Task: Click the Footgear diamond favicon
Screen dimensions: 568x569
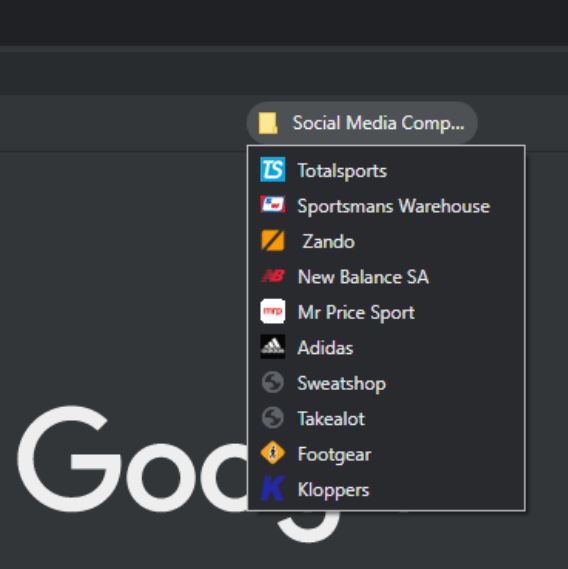Action: tap(273, 453)
